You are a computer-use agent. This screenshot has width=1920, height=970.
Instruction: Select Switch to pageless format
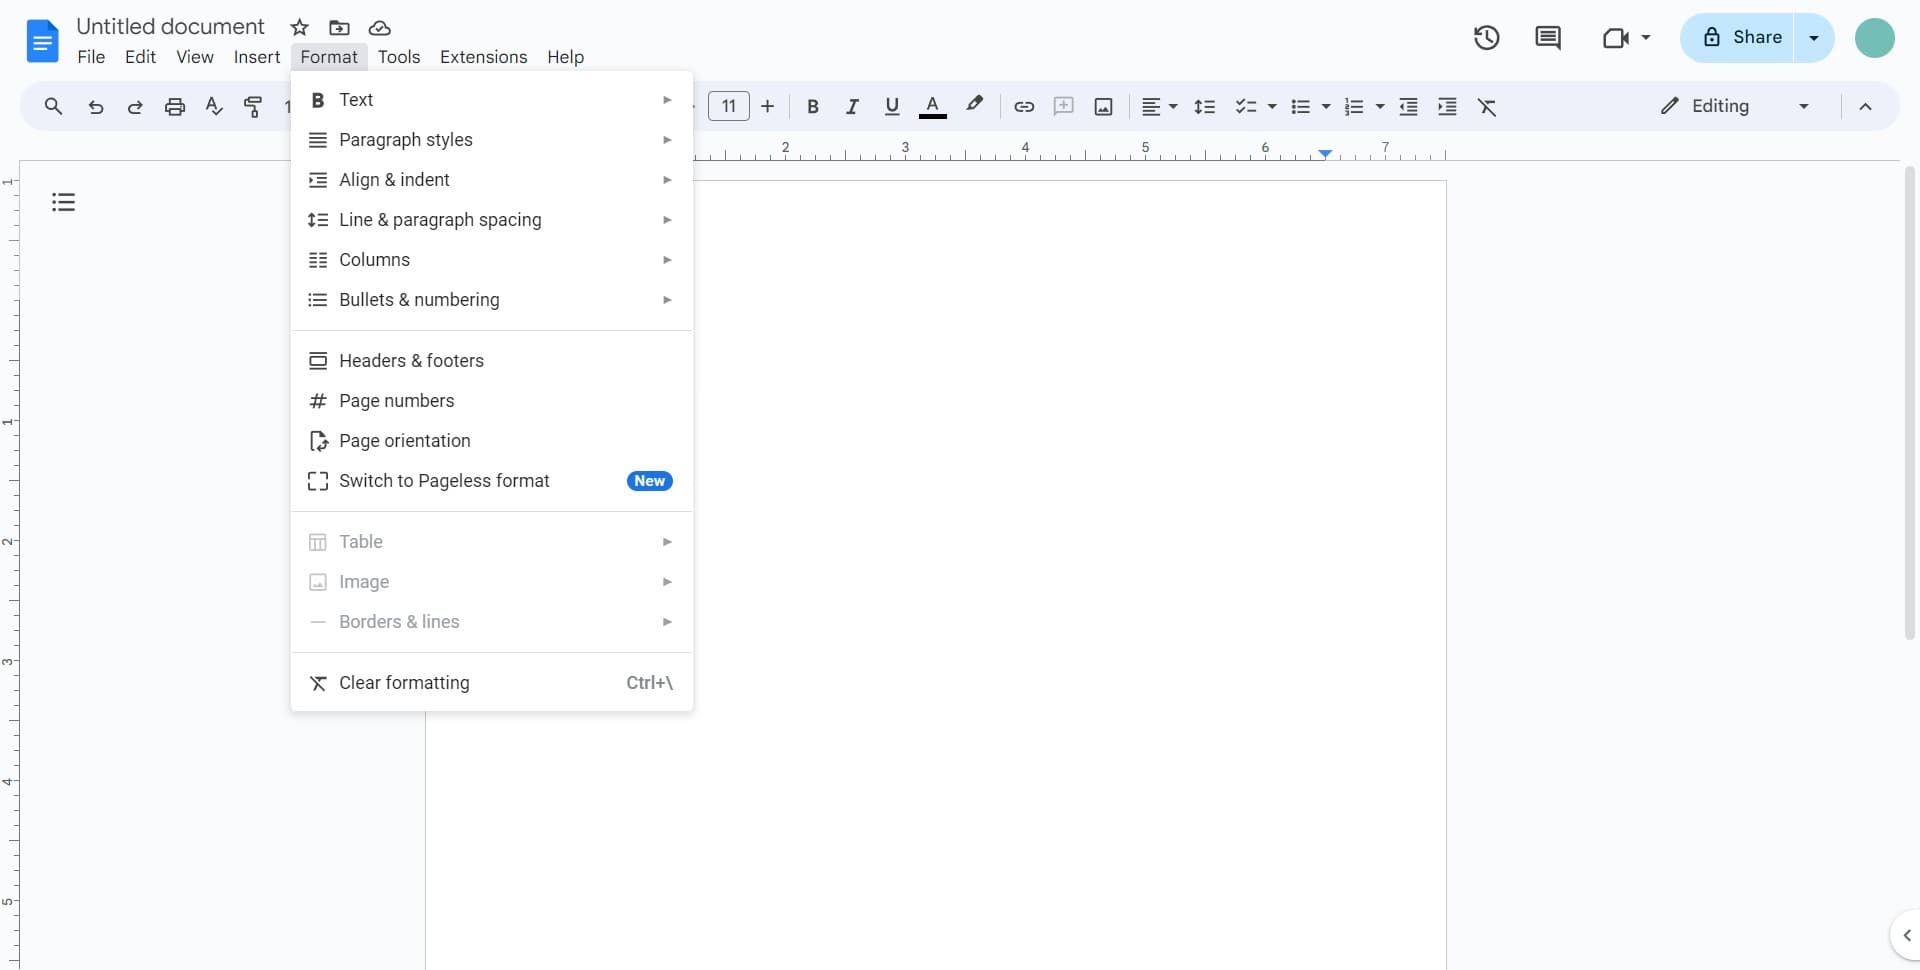(x=445, y=481)
